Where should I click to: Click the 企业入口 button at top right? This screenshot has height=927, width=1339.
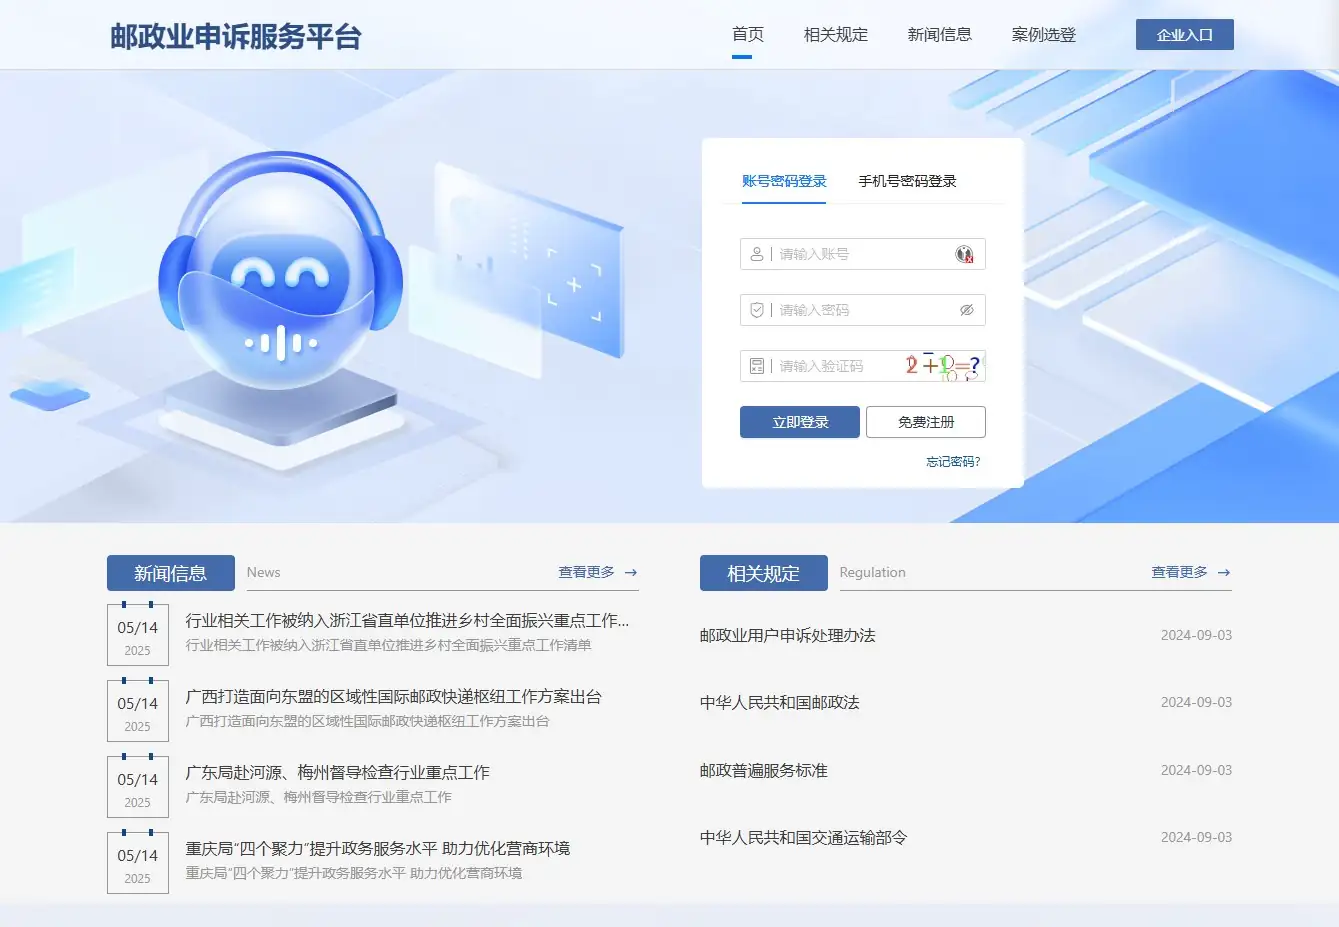1184,33
